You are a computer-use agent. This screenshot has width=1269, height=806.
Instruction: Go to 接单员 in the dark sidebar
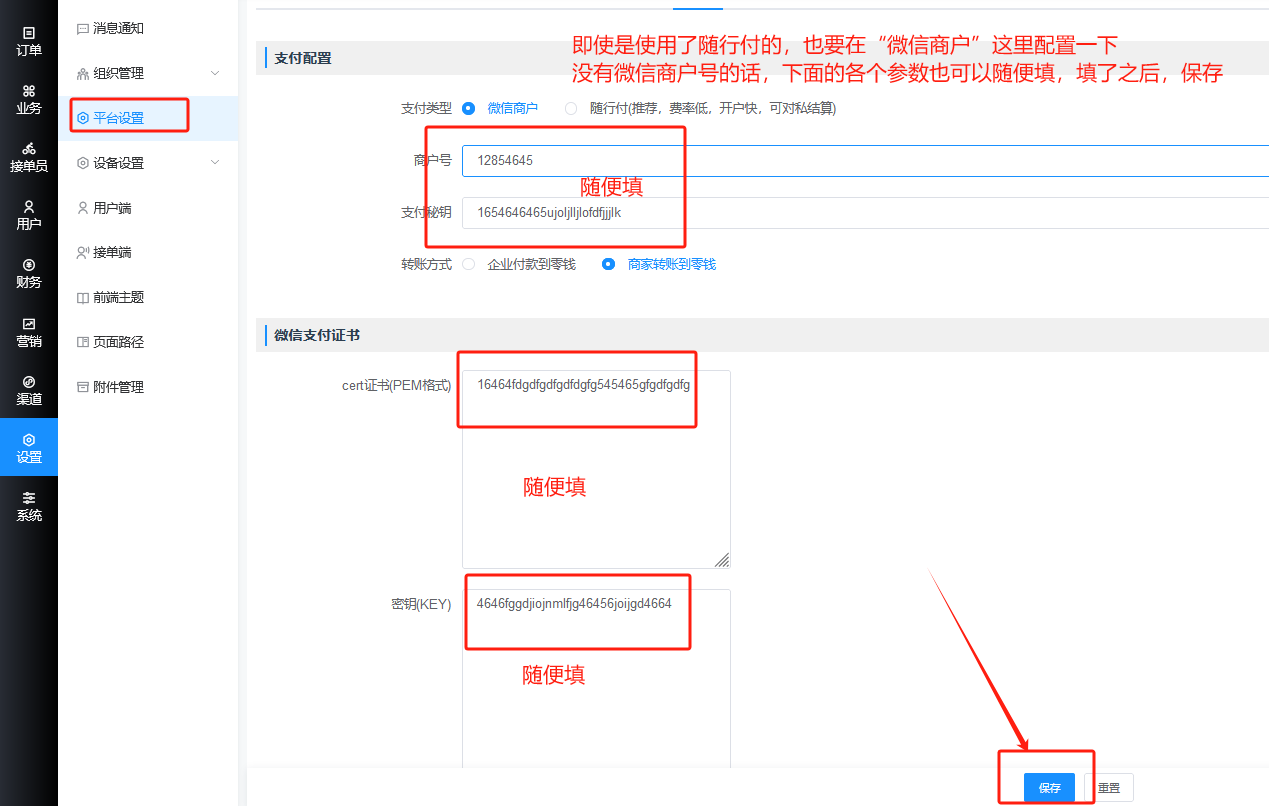[x=29, y=157]
